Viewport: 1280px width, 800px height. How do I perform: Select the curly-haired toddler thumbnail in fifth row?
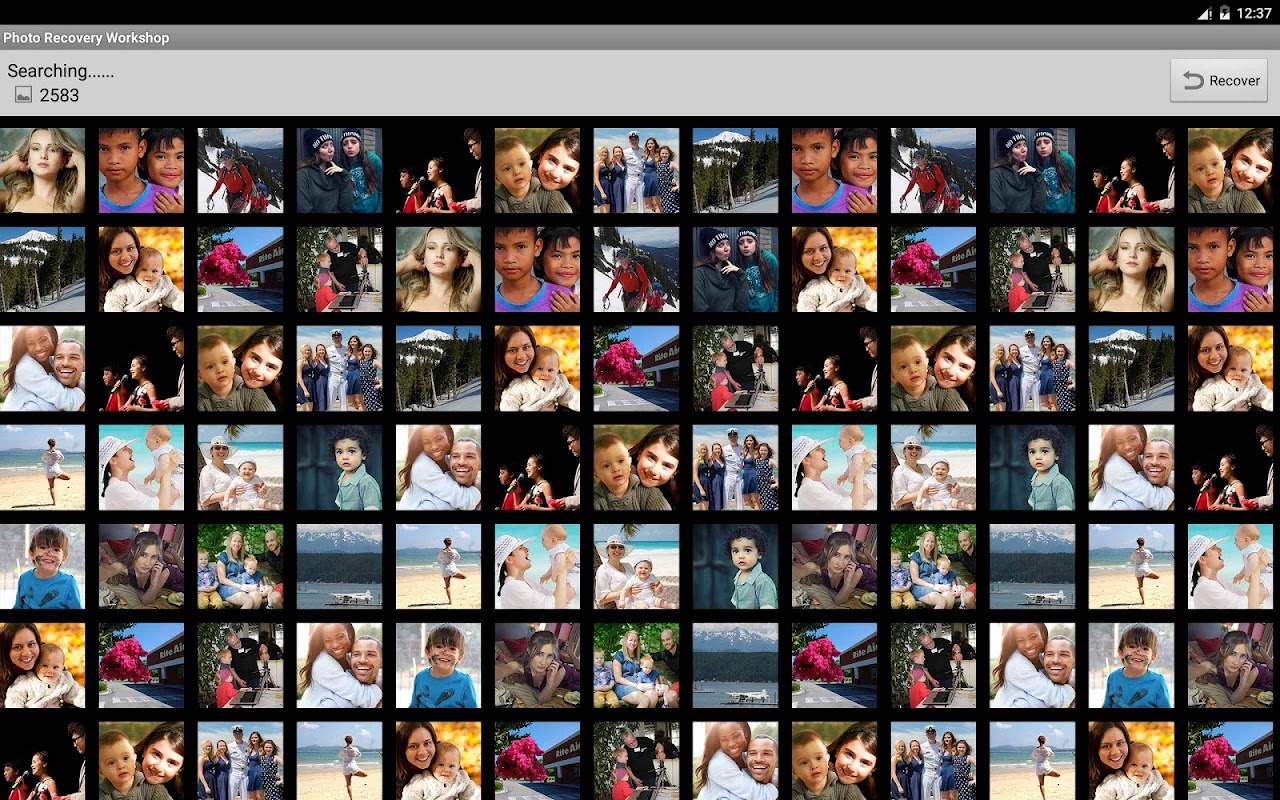coord(735,566)
